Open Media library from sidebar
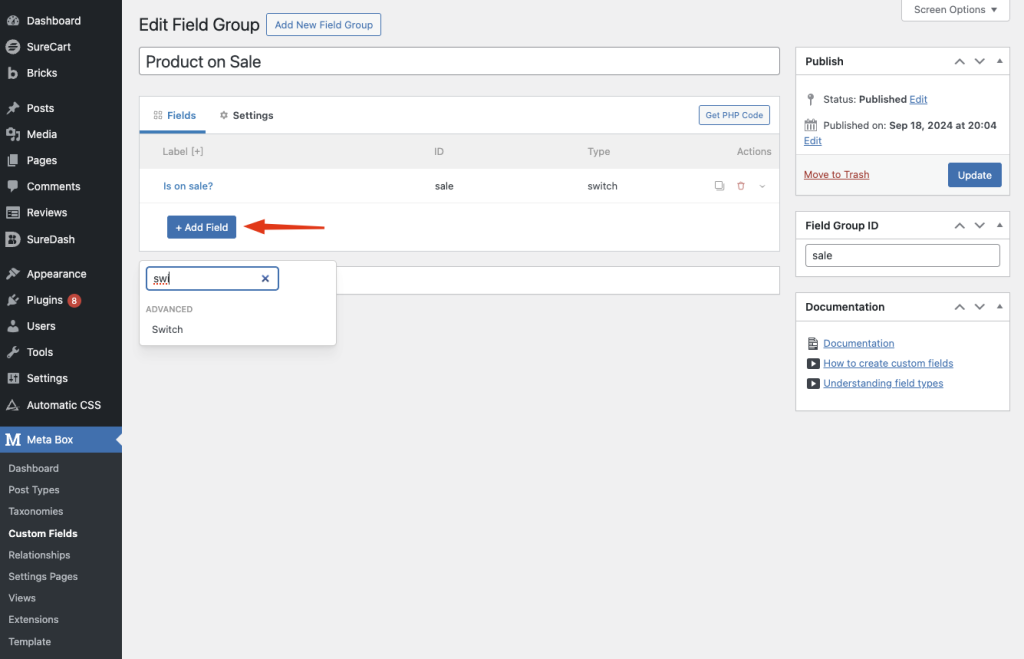1024x659 pixels. pyautogui.click(x=41, y=134)
